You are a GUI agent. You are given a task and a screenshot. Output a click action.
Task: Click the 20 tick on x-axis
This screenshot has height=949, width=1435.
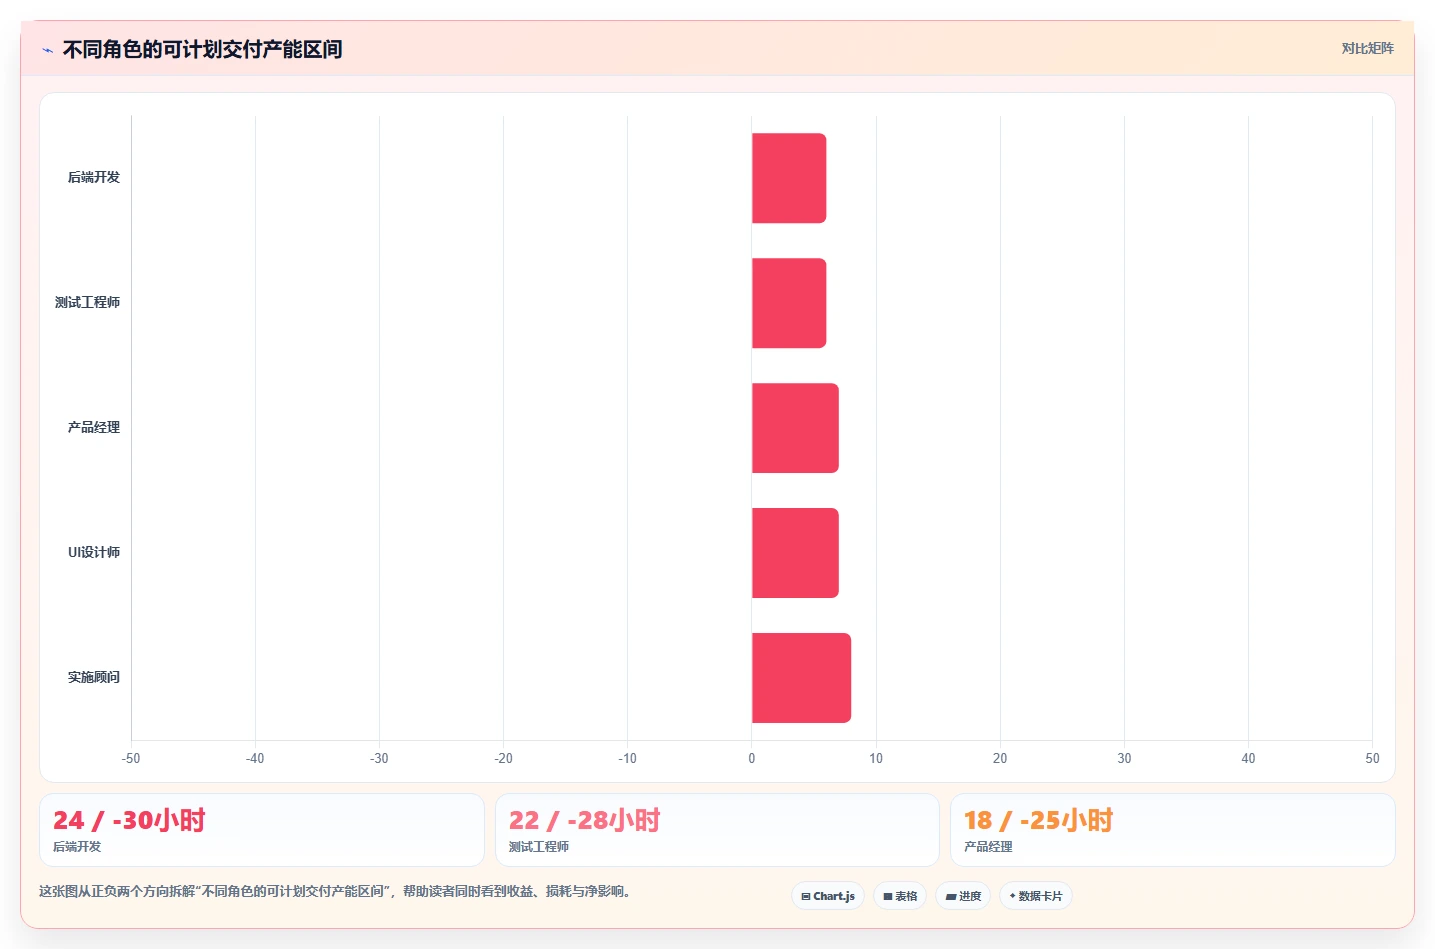1000,758
